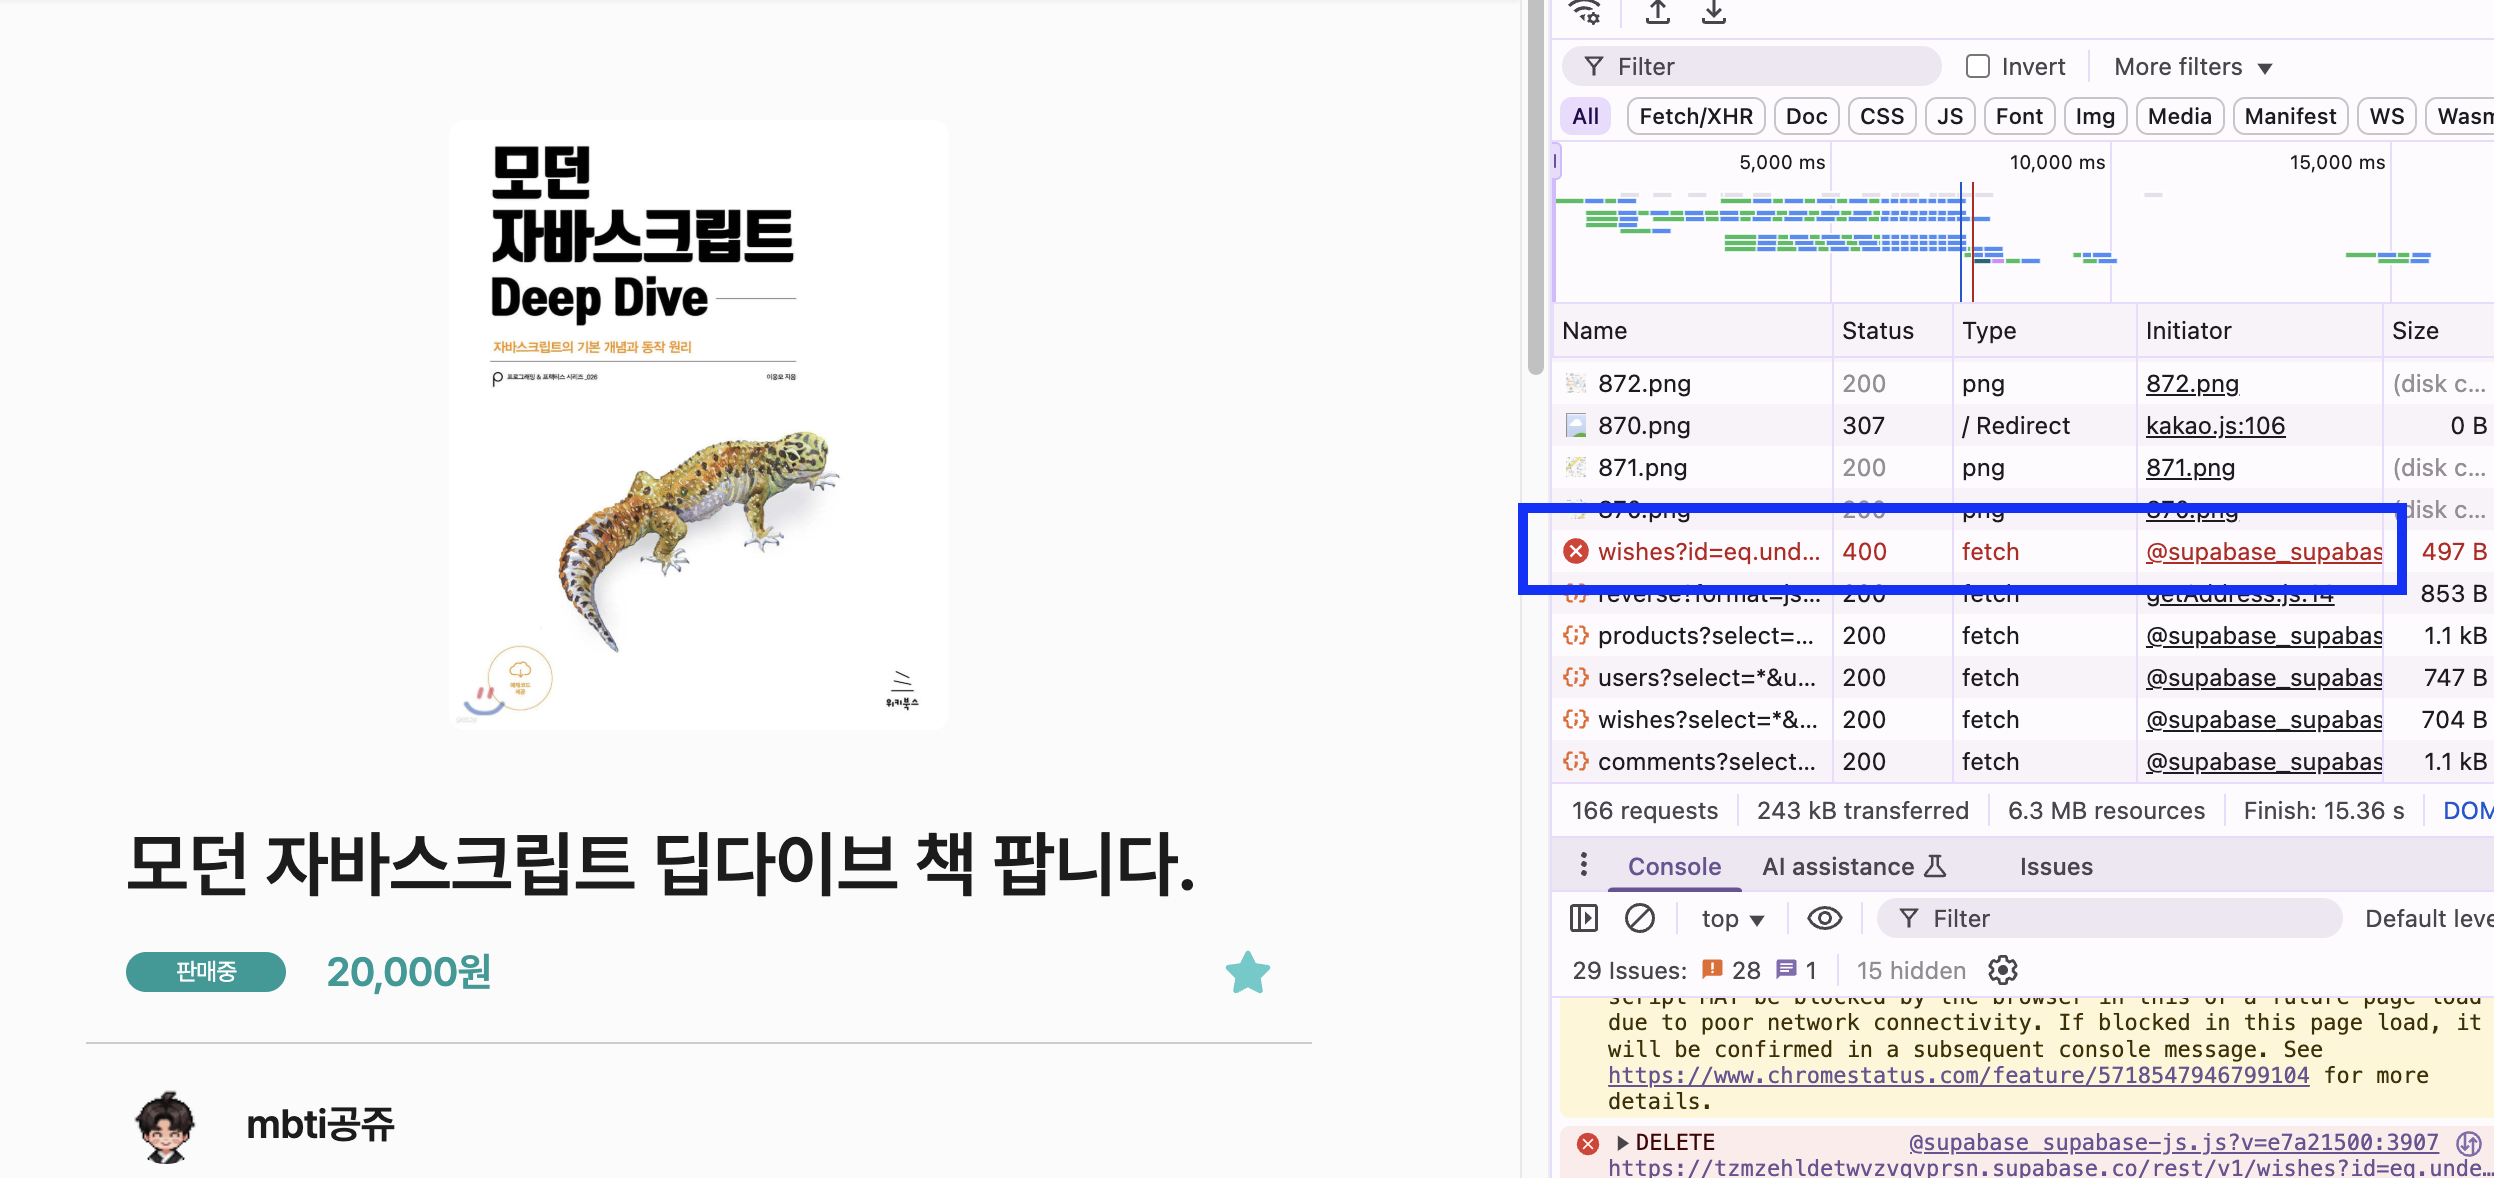Click the book cover image
2494x1178 pixels.
[x=699, y=425]
